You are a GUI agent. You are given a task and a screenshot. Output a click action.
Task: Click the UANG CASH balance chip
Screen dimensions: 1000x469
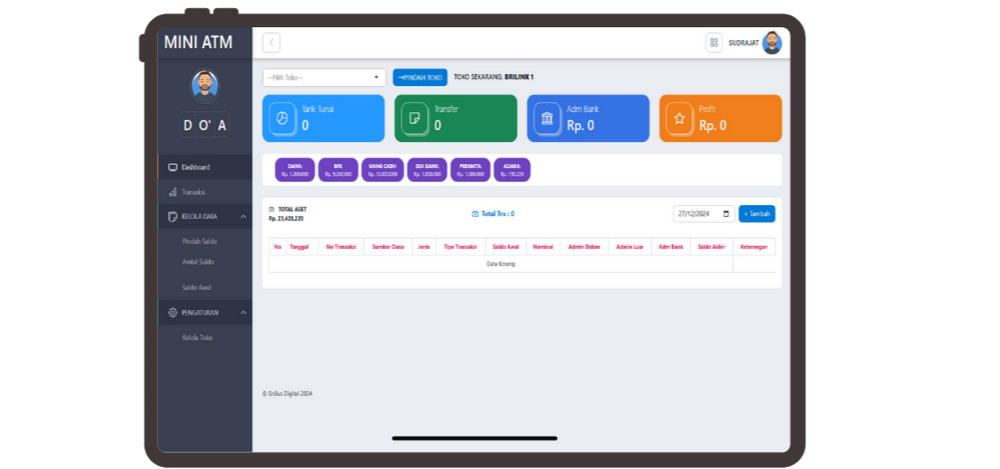click(x=383, y=170)
